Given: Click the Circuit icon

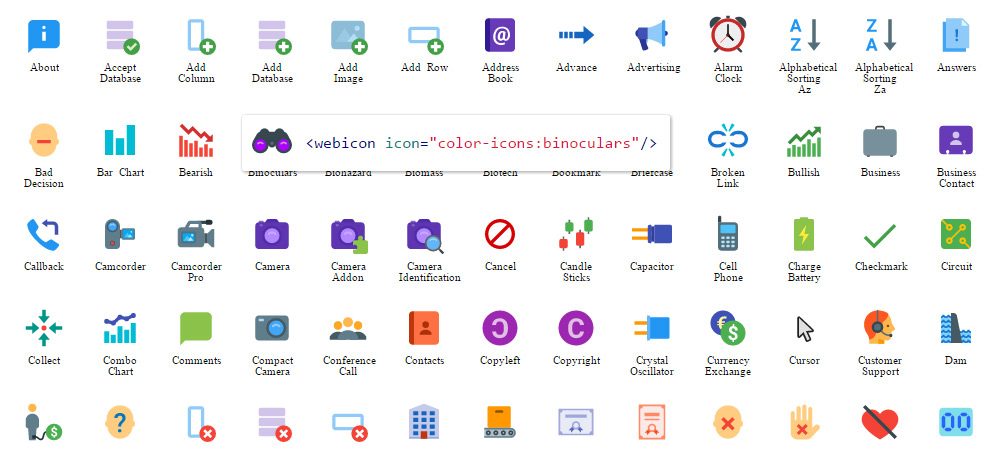Looking at the screenshot, I should pos(955,234).
